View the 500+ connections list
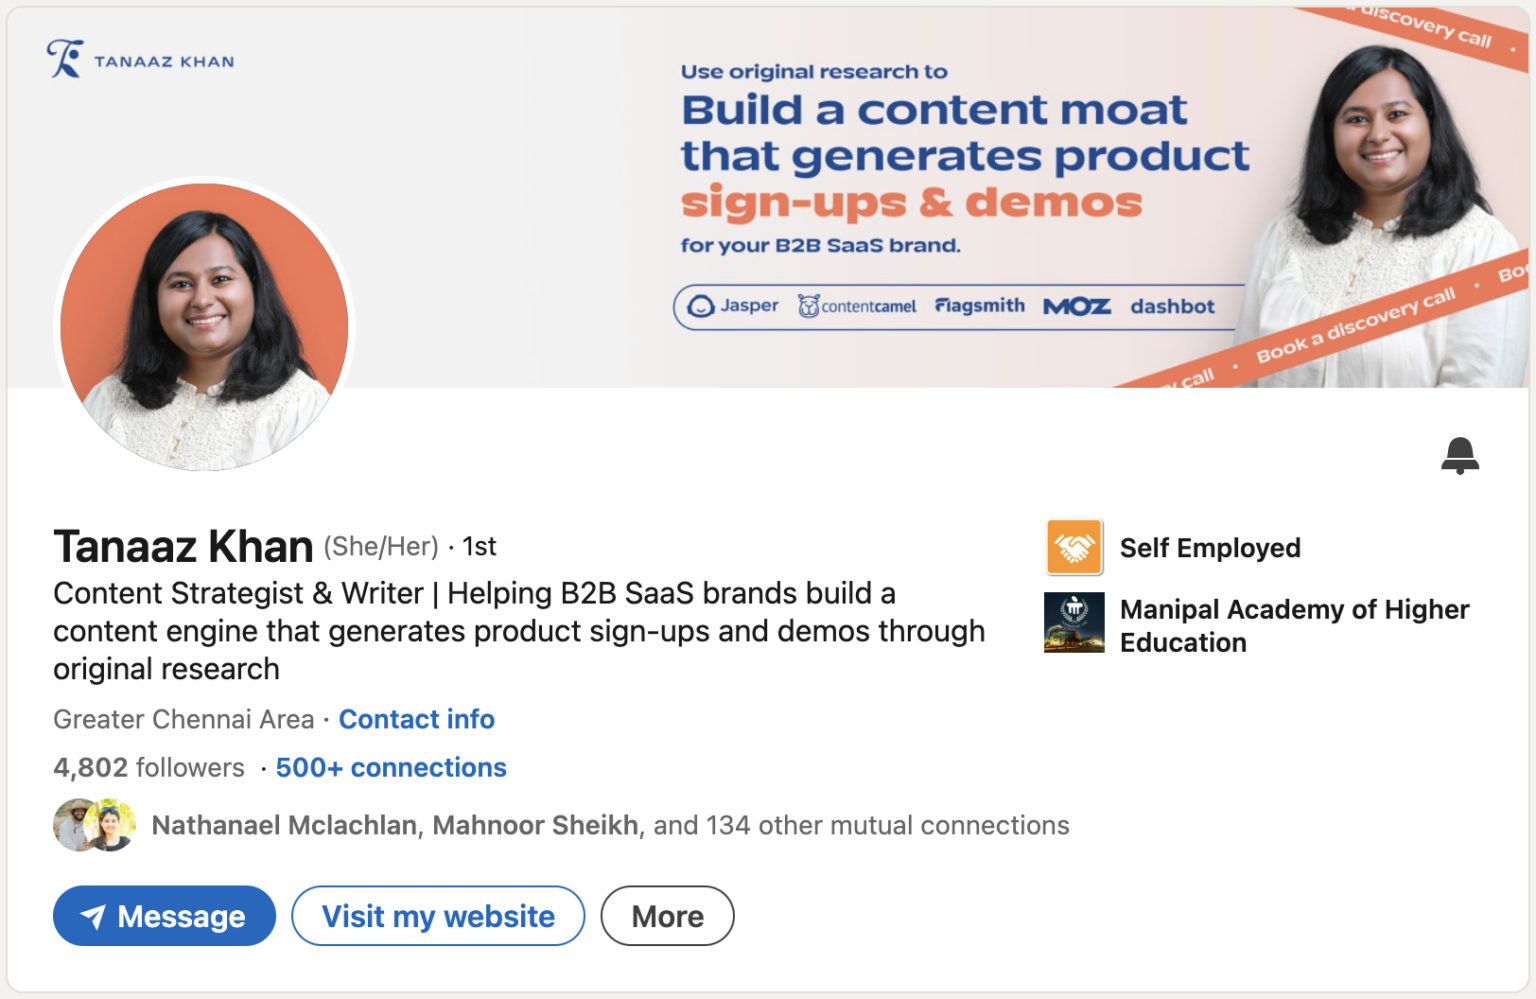 [391, 767]
